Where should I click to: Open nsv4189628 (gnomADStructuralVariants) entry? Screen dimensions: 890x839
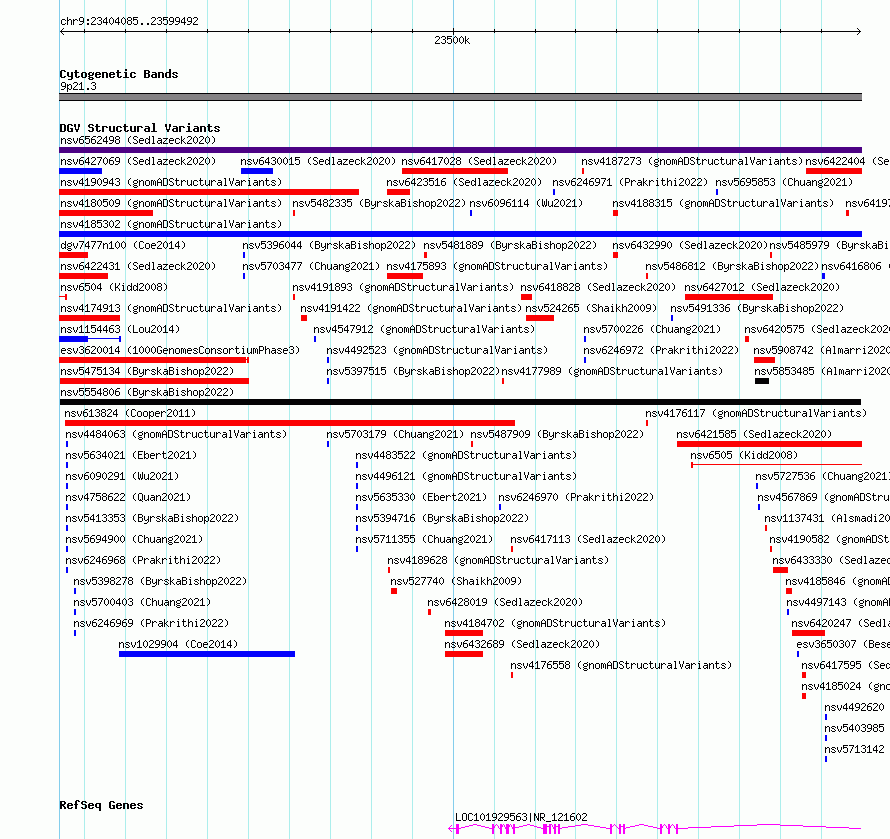point(498,560)
